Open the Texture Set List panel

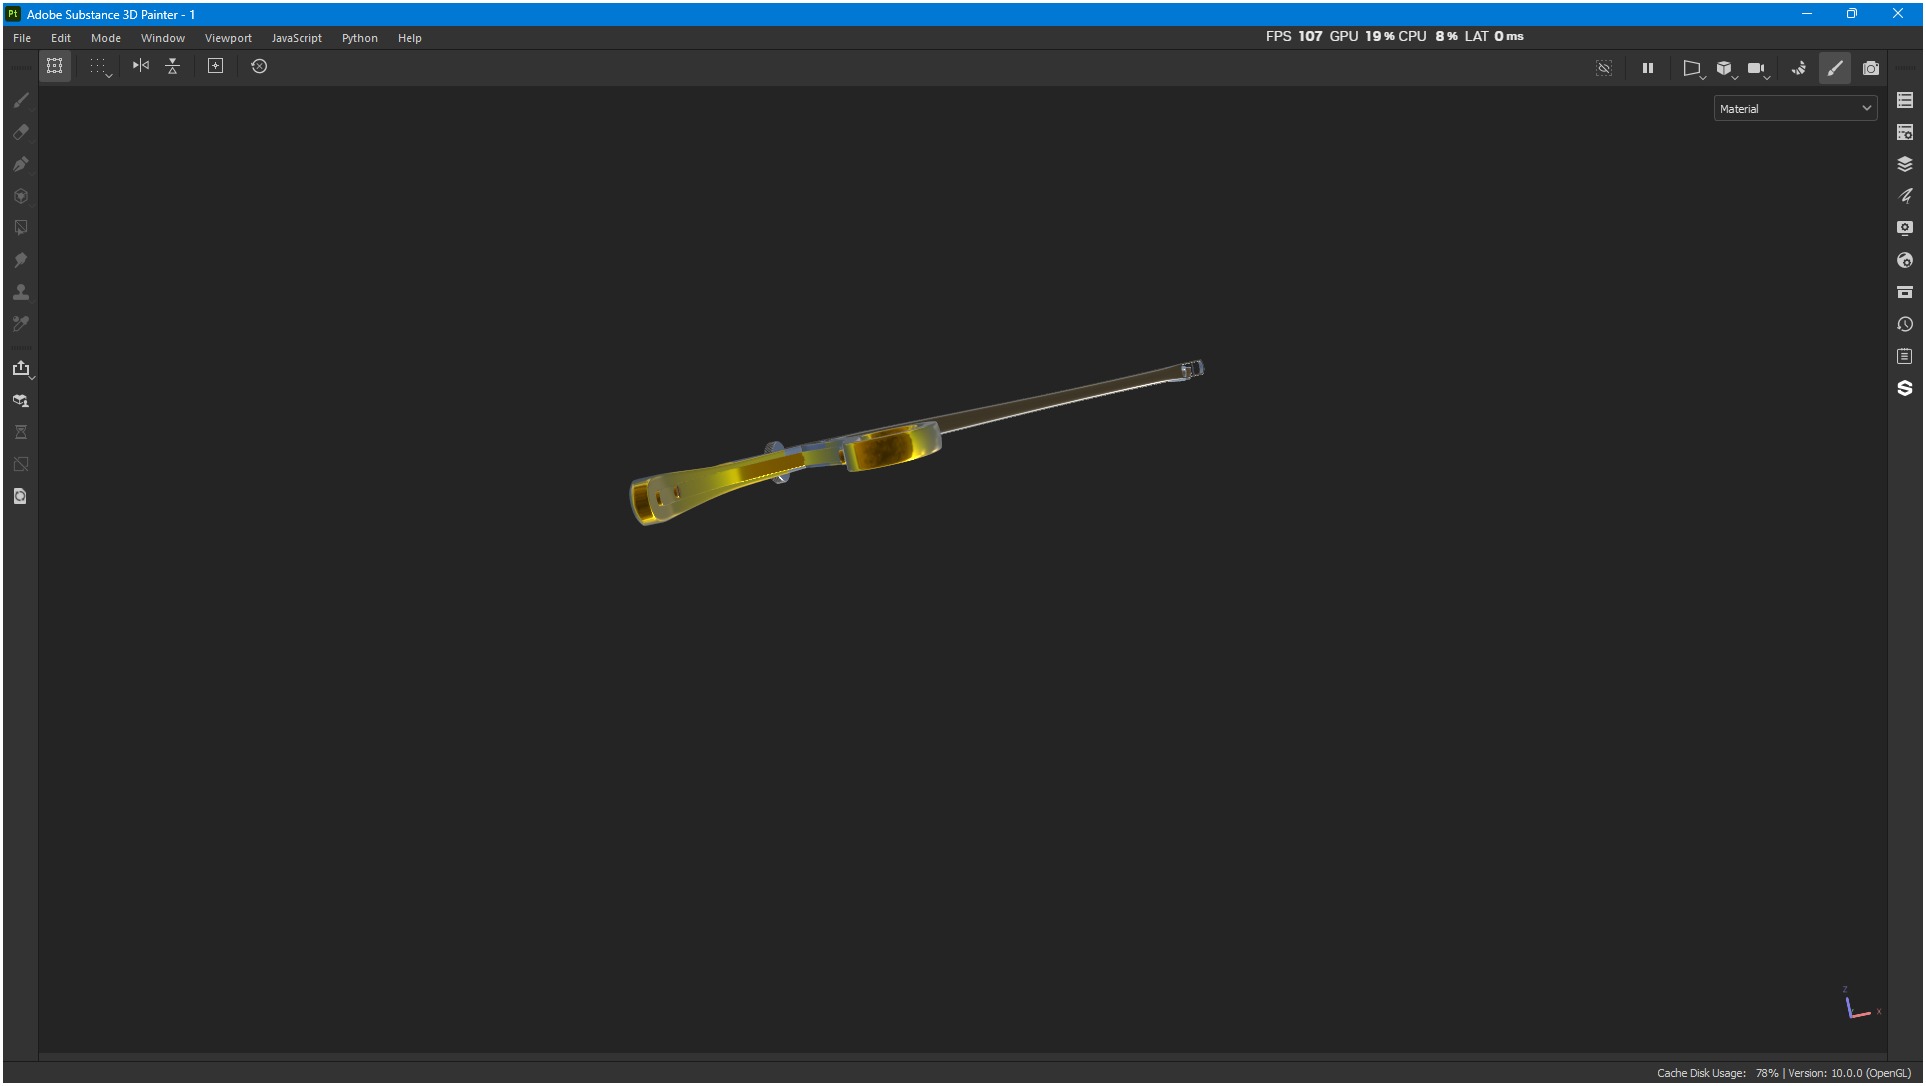[x=1905, y=100]
